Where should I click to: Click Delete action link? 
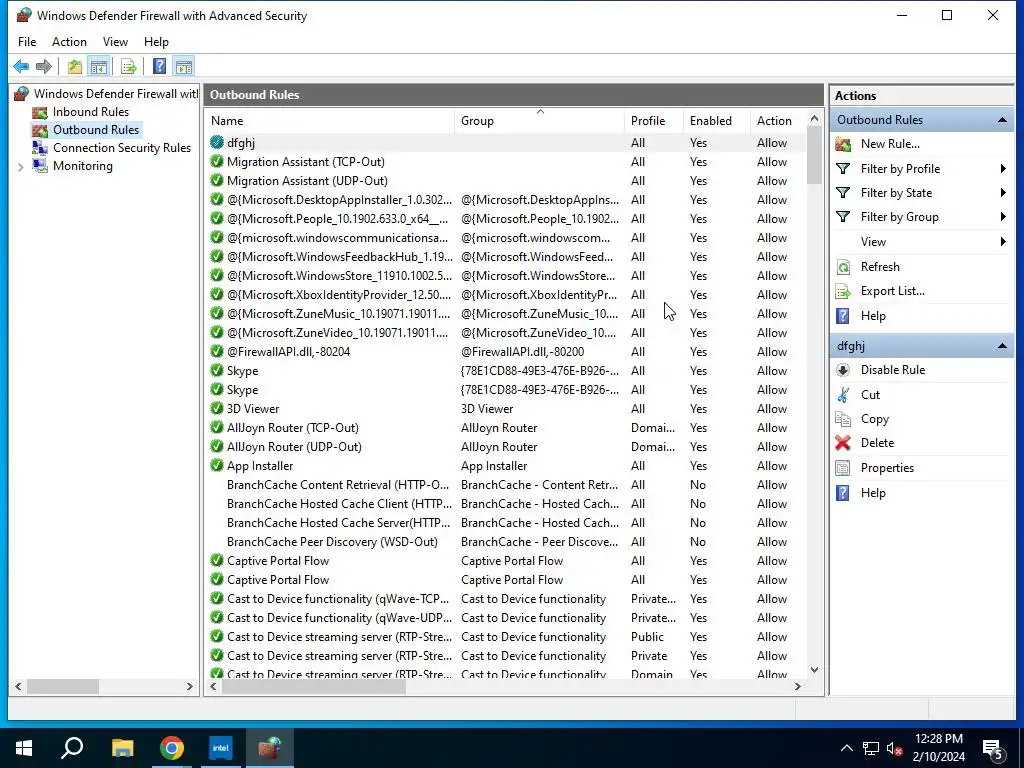pos(877,443)
